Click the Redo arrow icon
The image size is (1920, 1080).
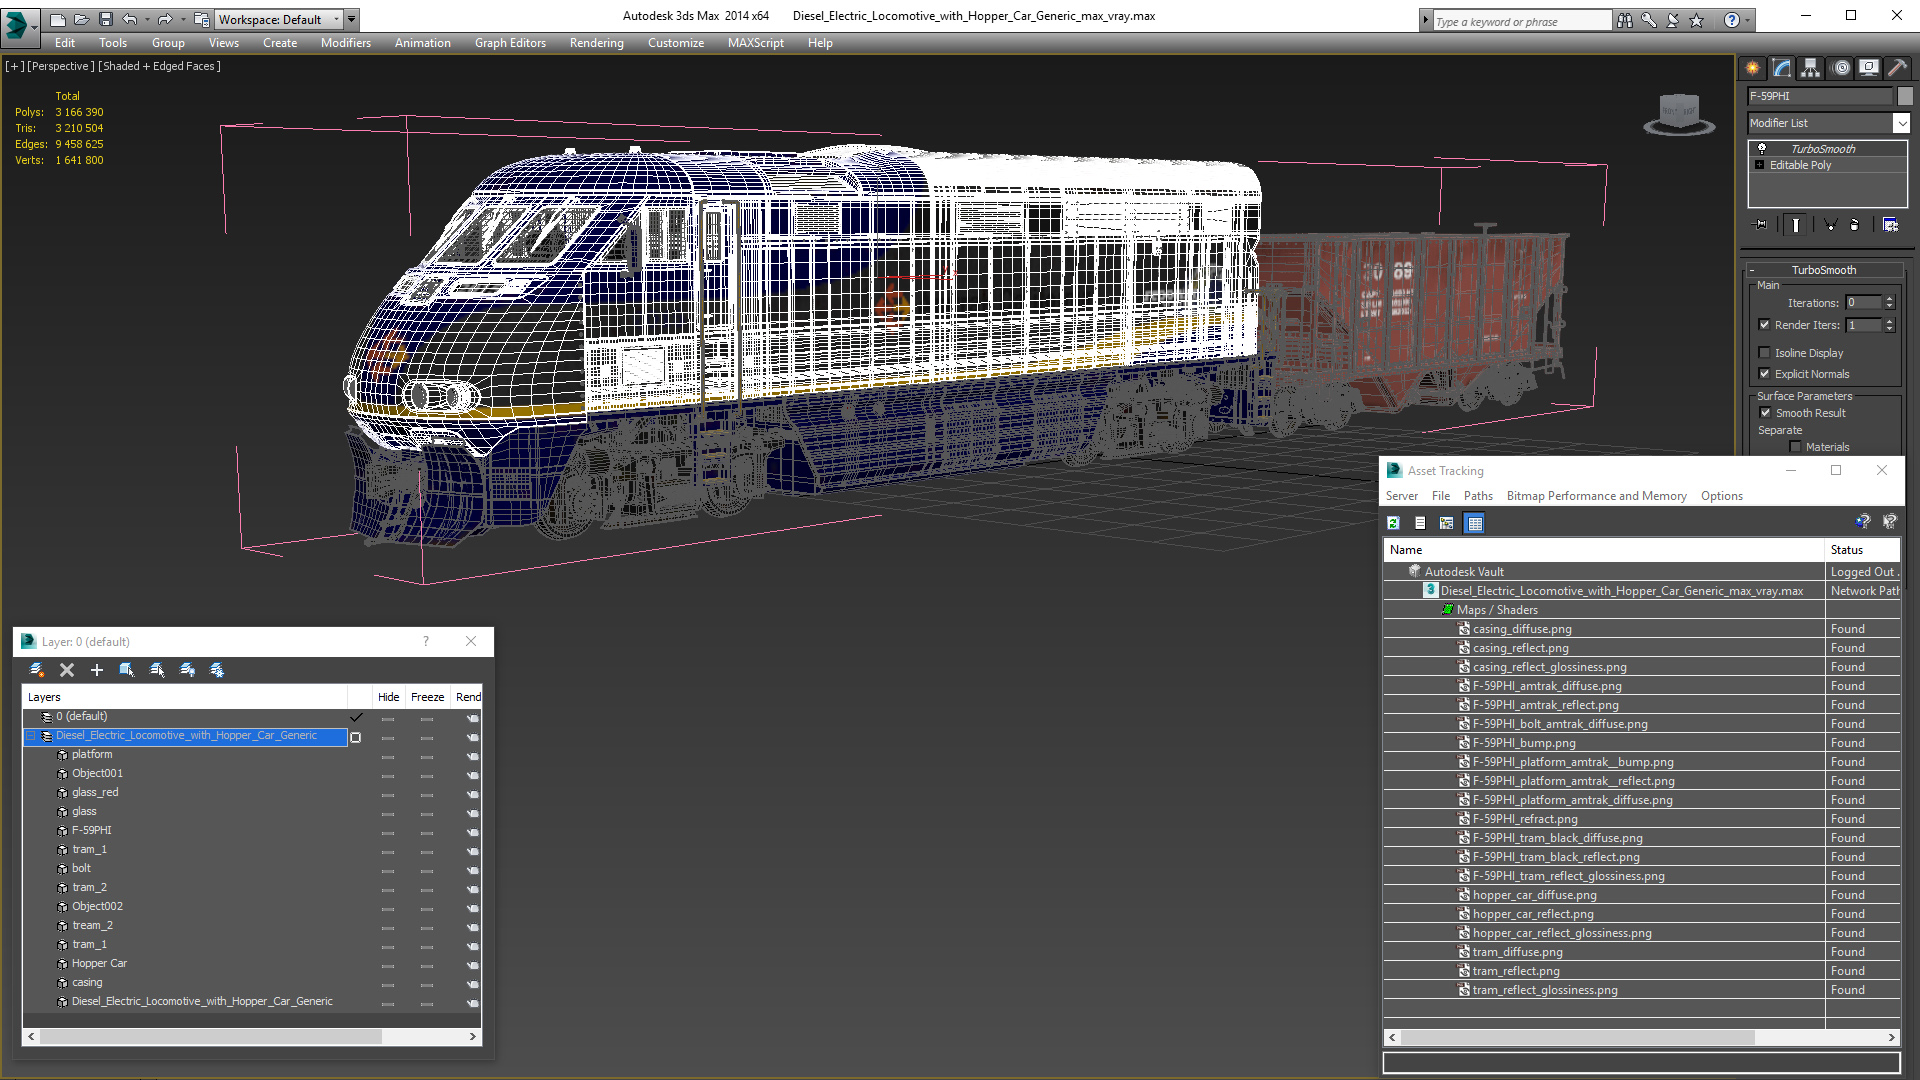point(165,19)
